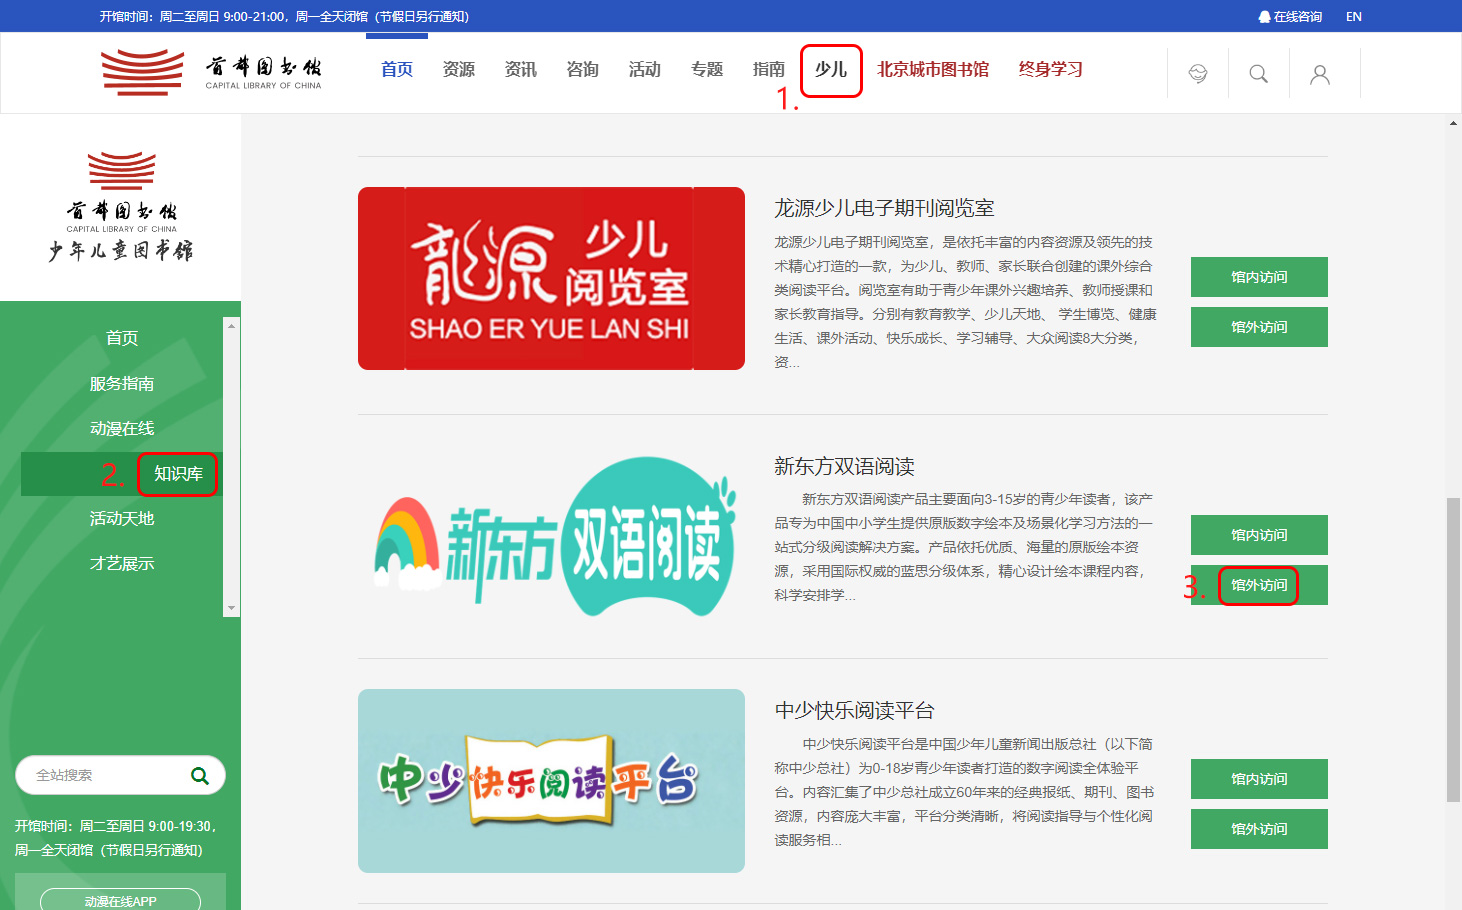Screen dimensions: 1462x910
Task: Click the 少年儿童图书馆 logo in green sidebar
Action: [121, 205]
